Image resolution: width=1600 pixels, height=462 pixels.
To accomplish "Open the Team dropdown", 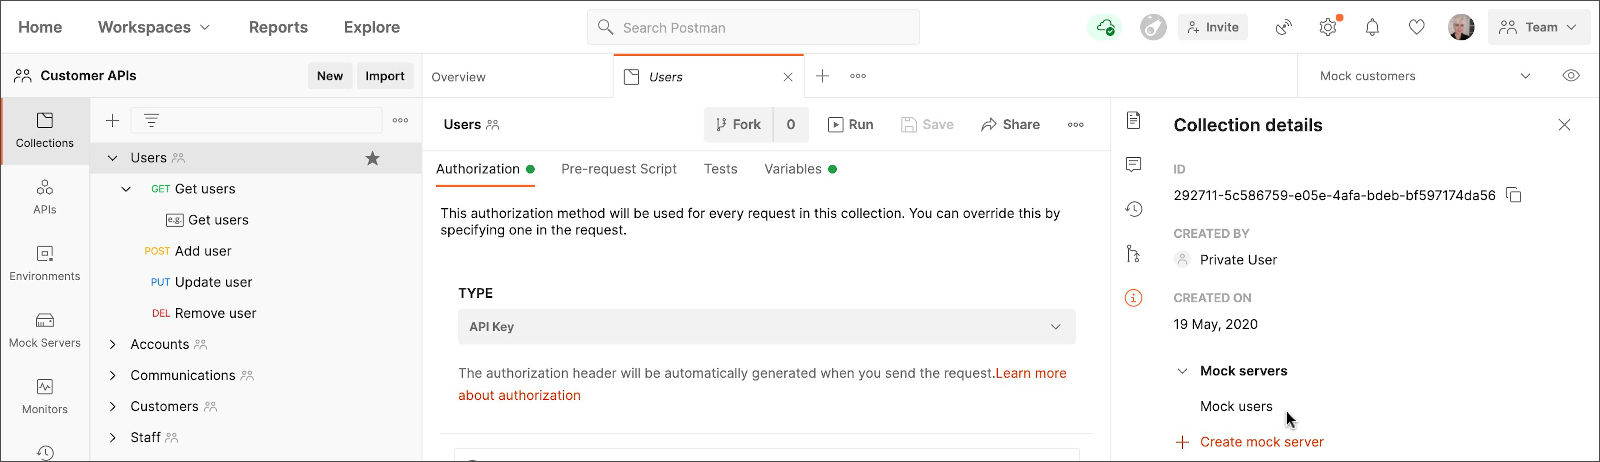I will coord(1538,27).
